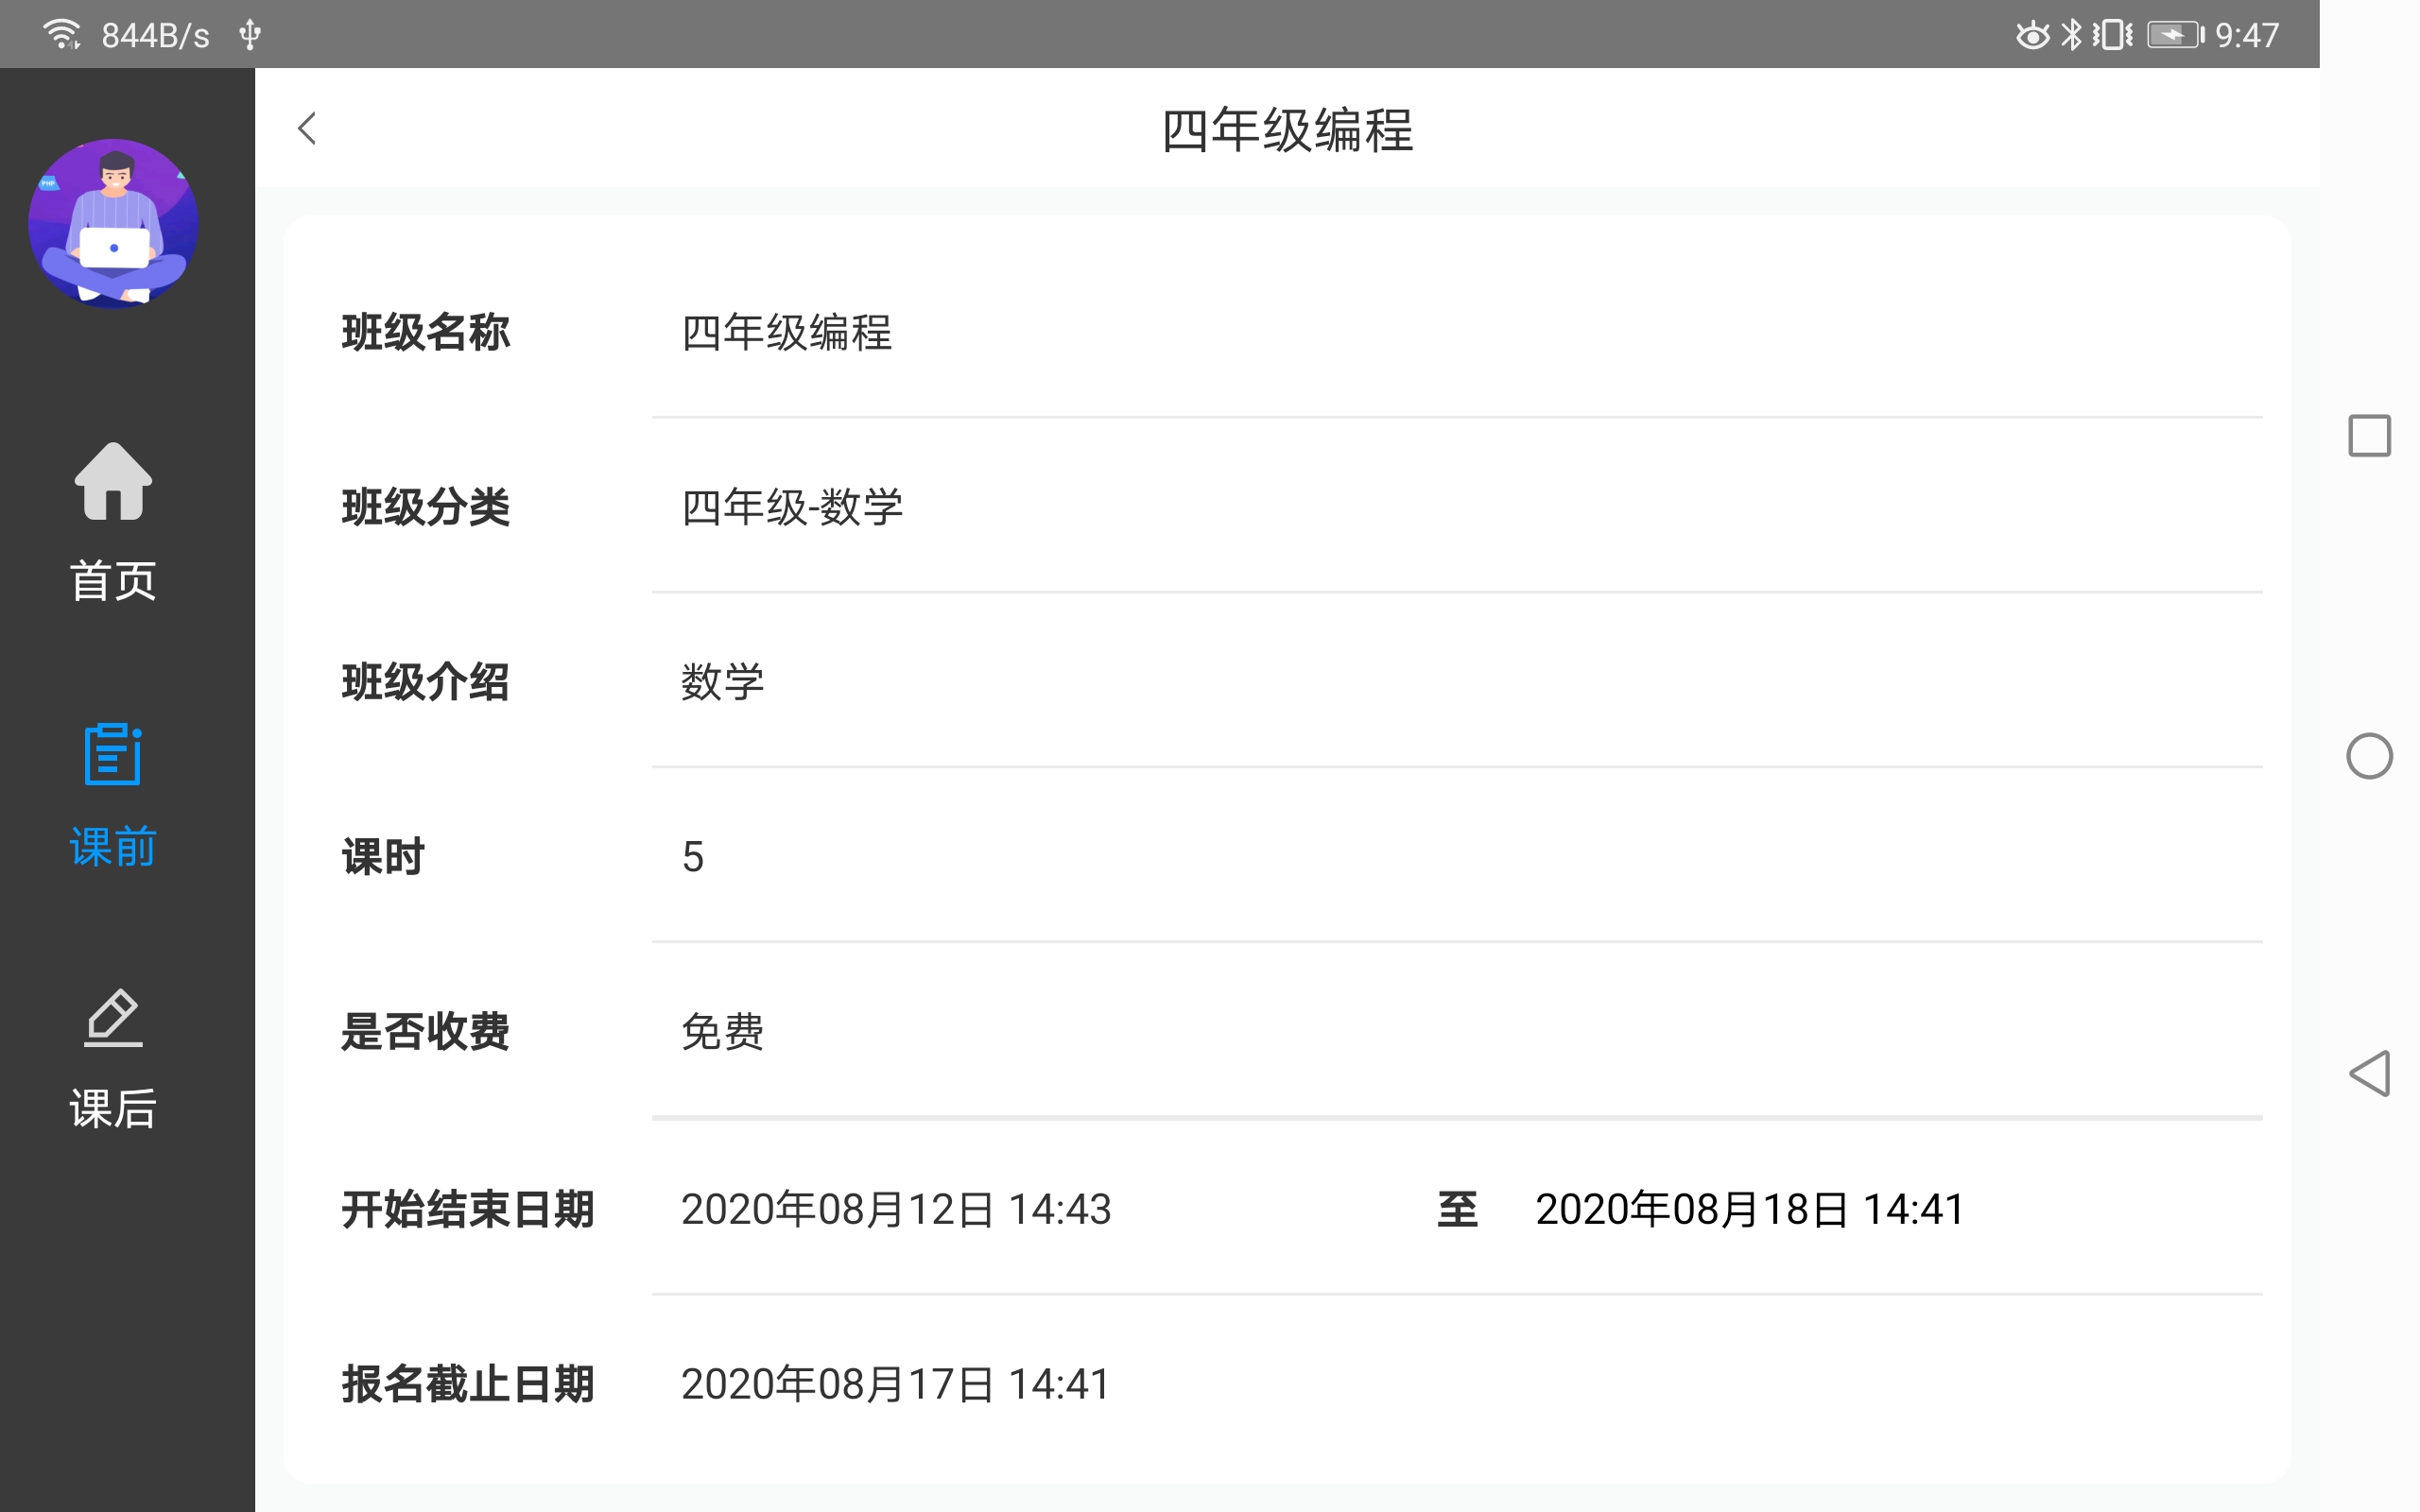Image resolution: width=2420 pixels, height=1512 pixels.
Task: Open recent apps with the square navigation icon
Action: [x=2369, y=434]
